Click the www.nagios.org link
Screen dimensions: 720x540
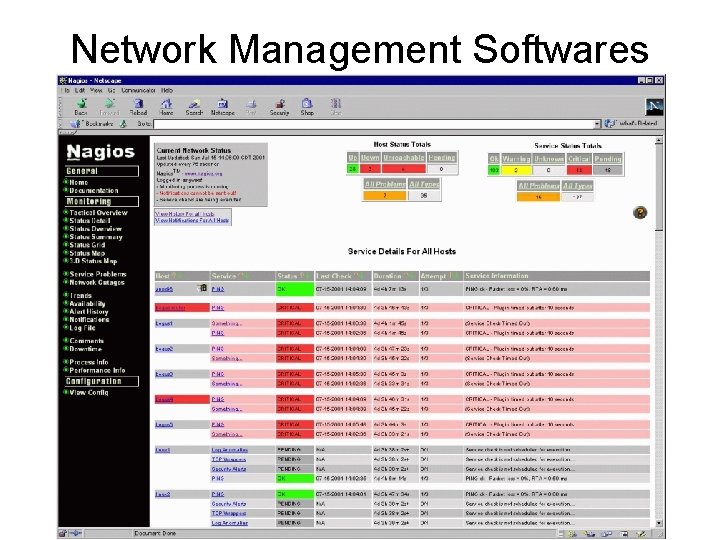[x=203, y=174]
